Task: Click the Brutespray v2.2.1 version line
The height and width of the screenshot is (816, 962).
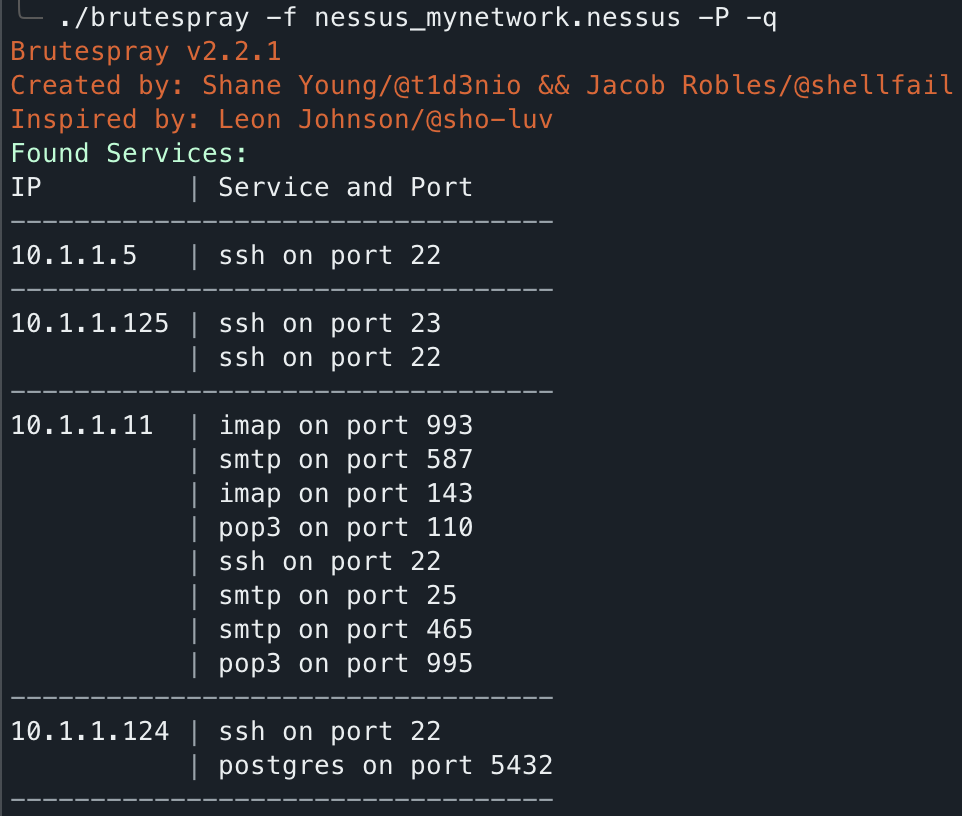Action: 146,51
